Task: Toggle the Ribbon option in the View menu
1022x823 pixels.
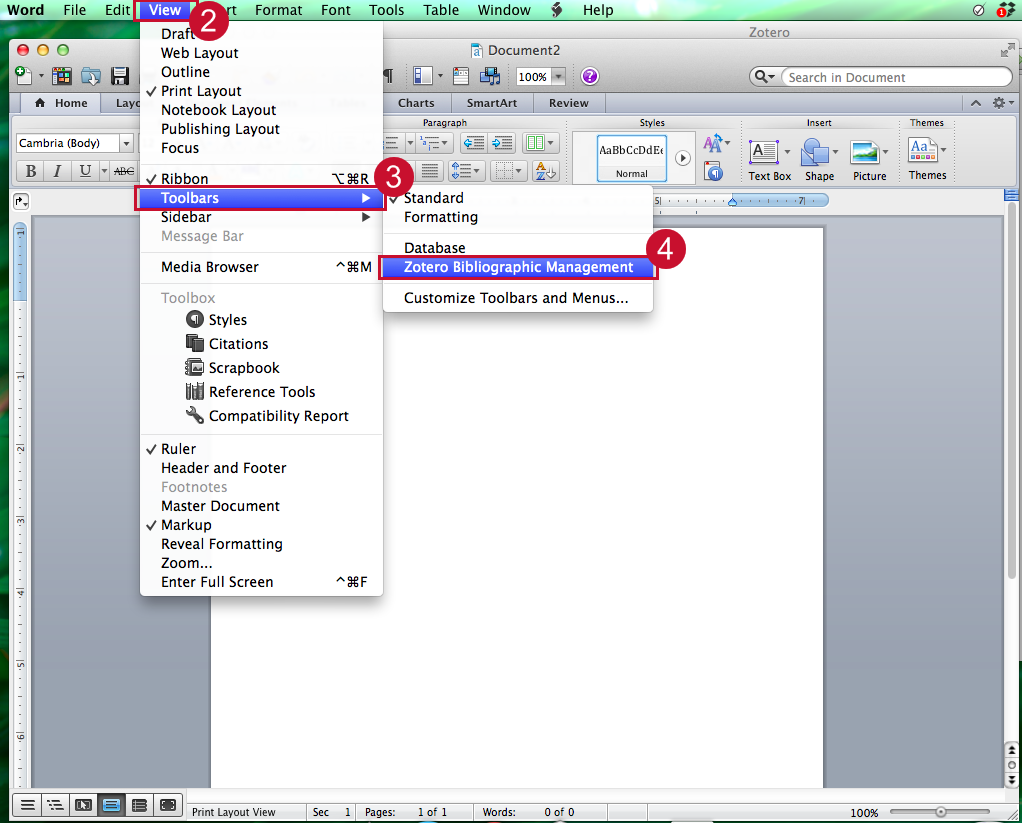Action: (x=261, y=179)
